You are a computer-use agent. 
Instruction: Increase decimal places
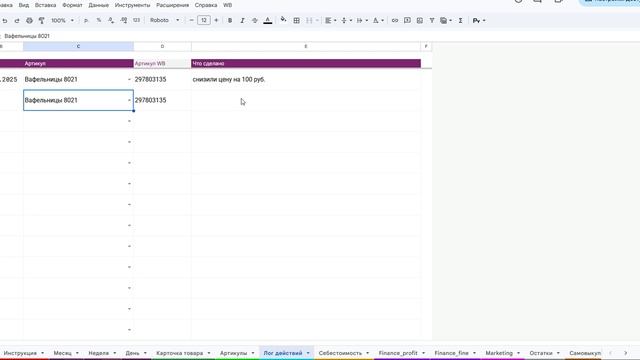(x=124, y=20)
